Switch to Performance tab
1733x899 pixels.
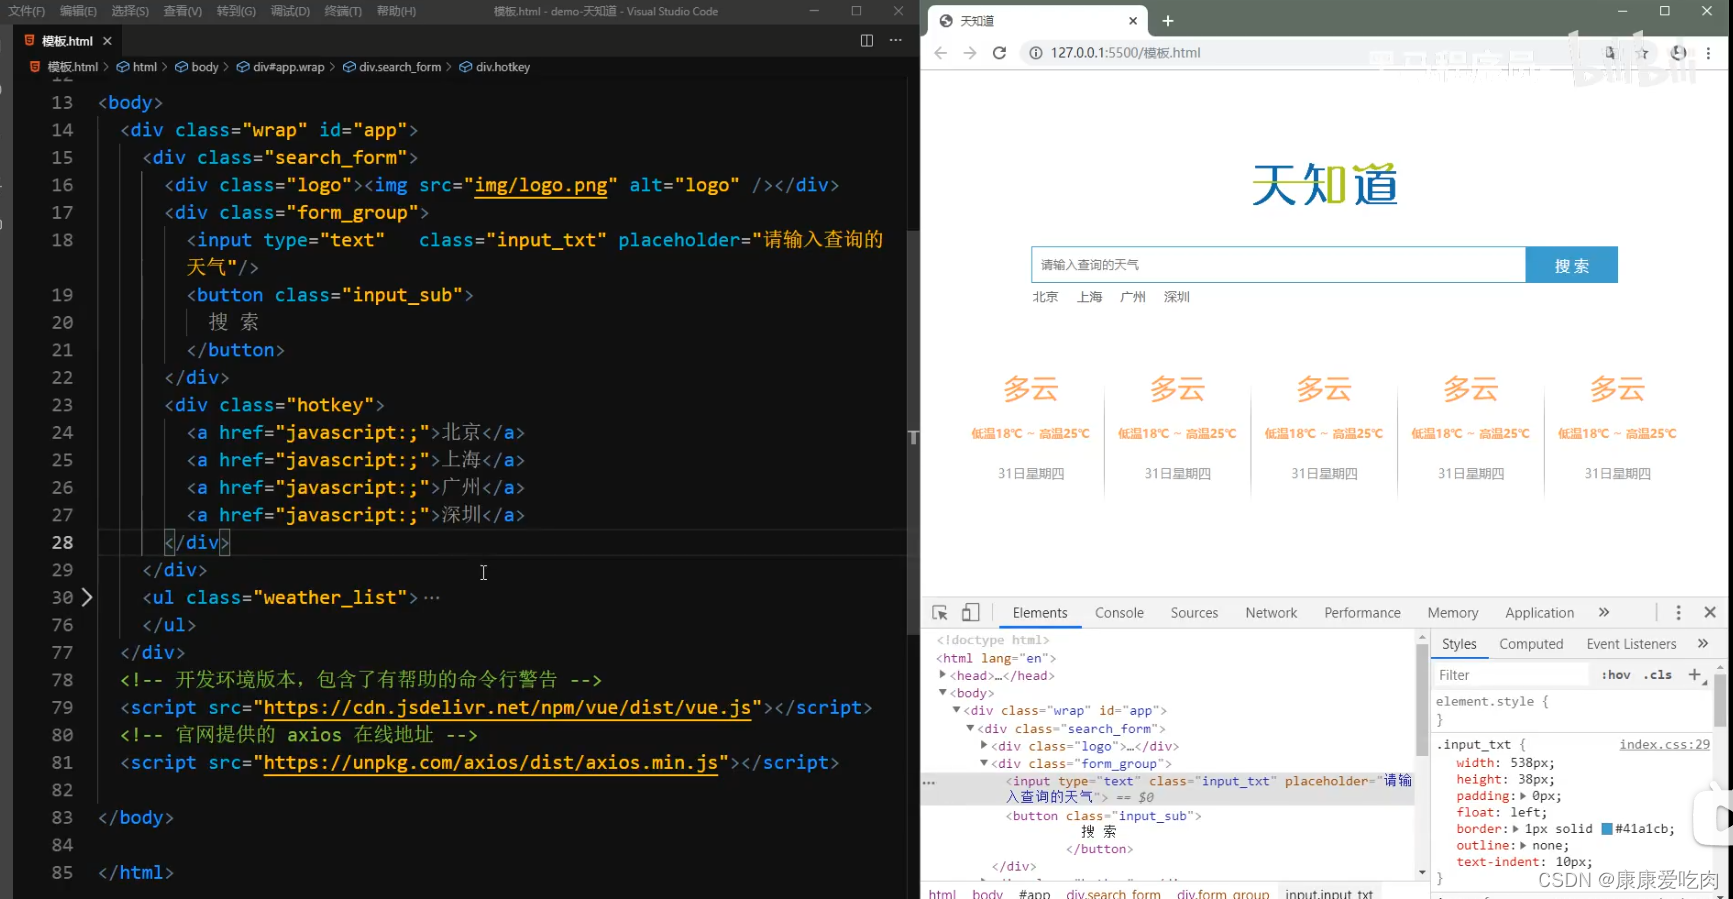click(x=1362, y=613)
